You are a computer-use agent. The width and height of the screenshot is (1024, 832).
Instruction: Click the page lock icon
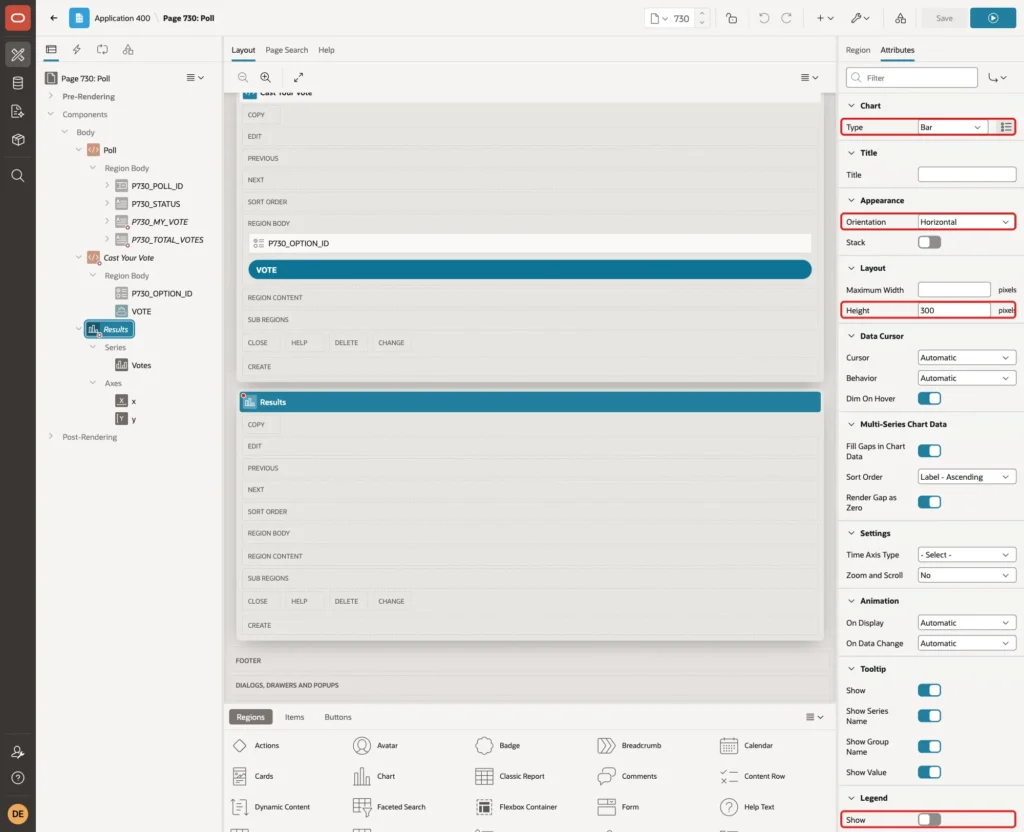pos(731,18)
